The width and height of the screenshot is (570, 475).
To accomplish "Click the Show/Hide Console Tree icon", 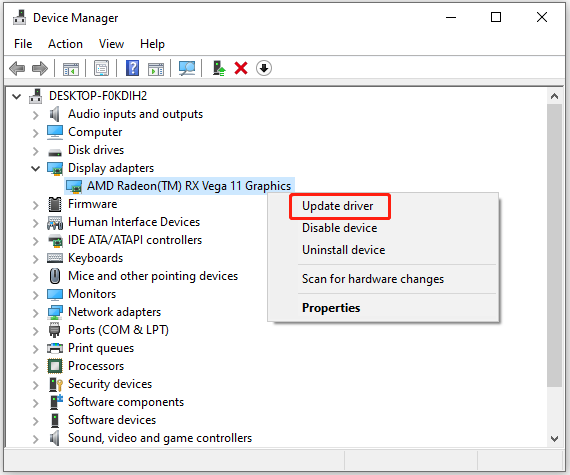I will click(71, 68).
